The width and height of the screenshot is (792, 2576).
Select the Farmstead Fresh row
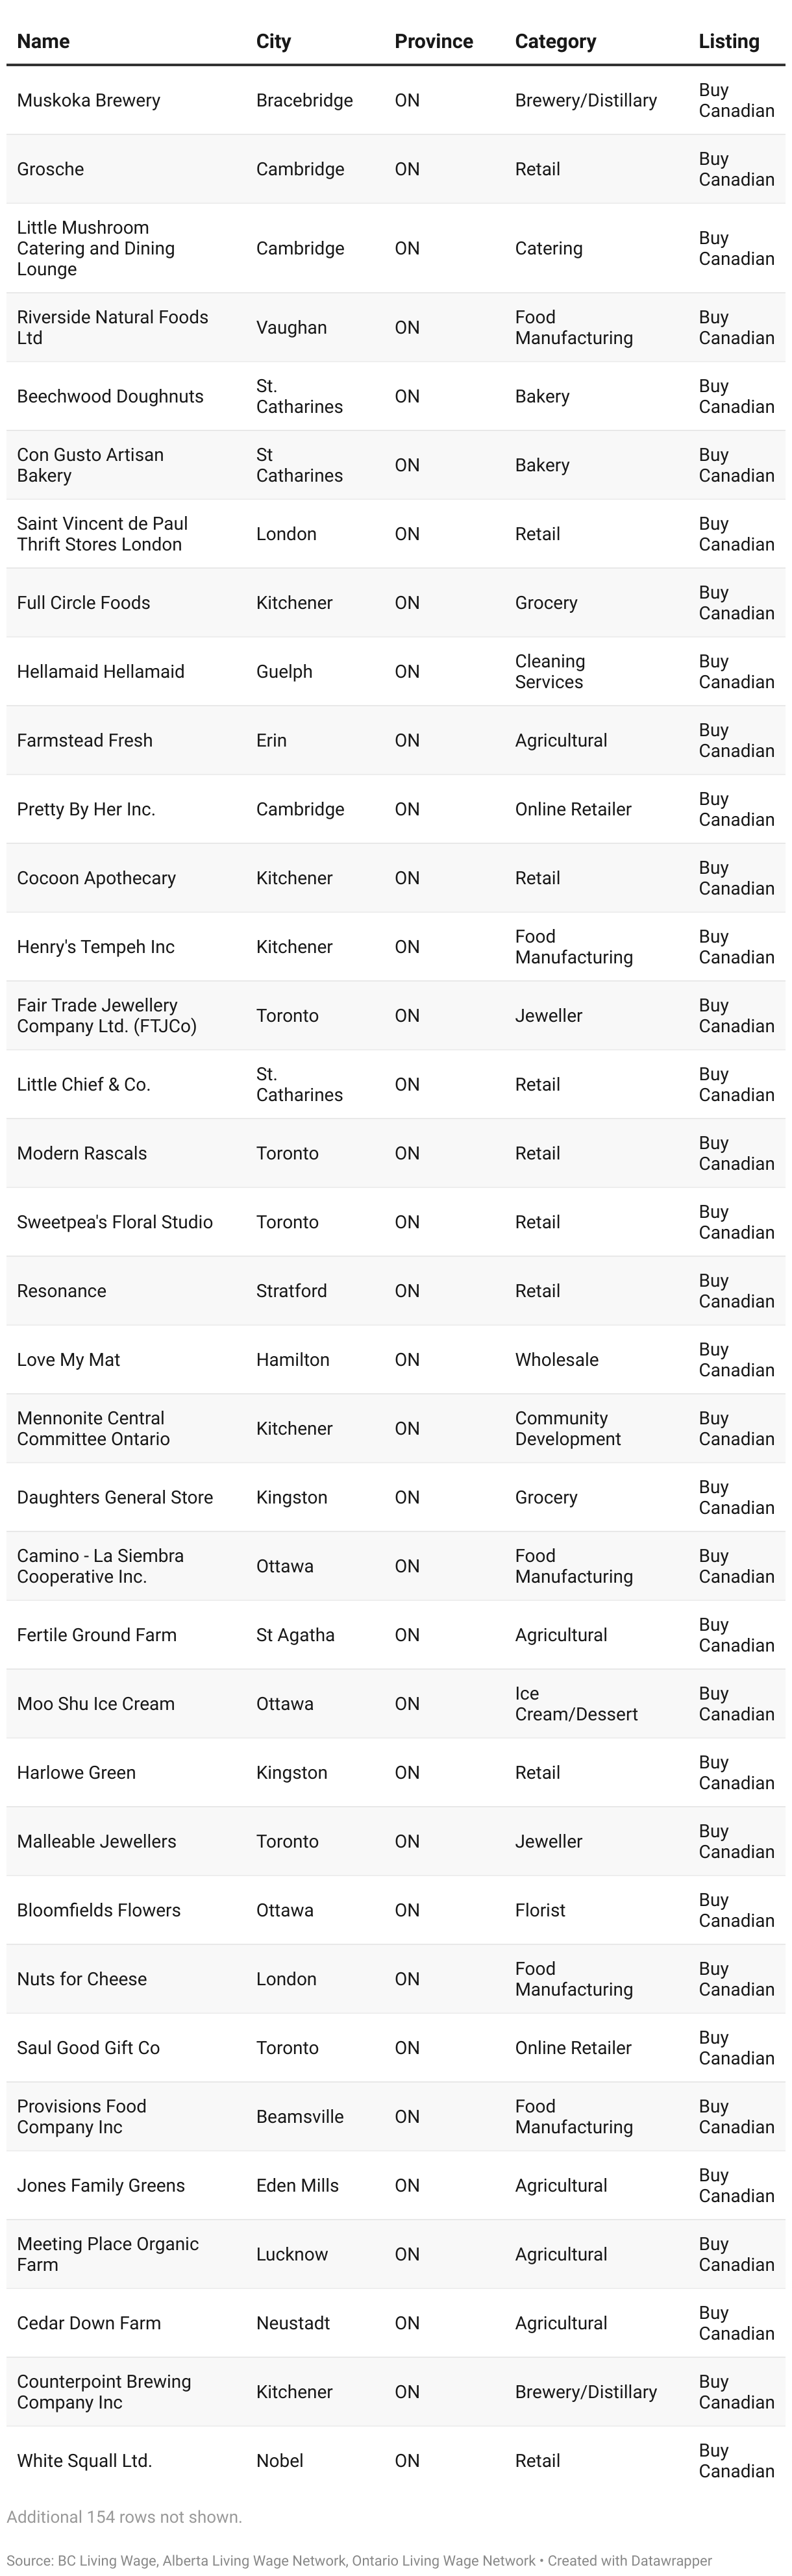point(396,740)
